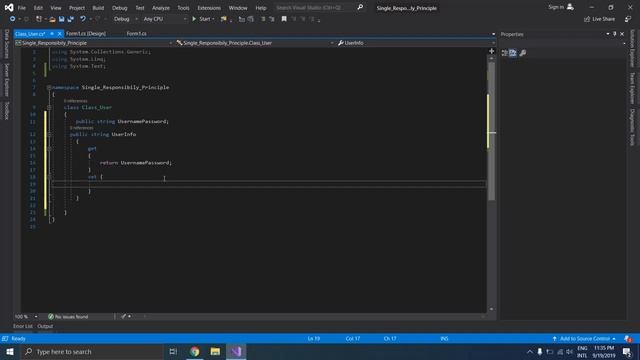Click the search magnifier icon in title bar
The width and height of the screenshot is (640, 360).
tap(360, 7)
